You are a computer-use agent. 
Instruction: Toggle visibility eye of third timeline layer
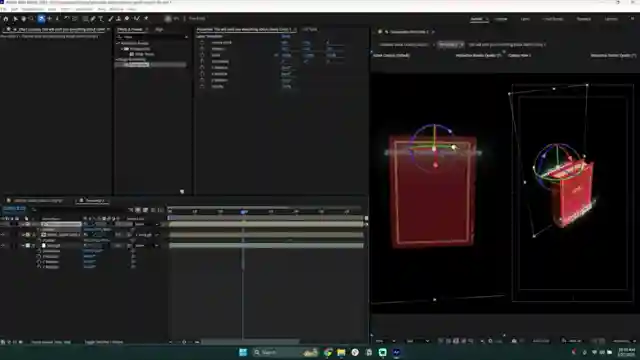pos(3,245)
